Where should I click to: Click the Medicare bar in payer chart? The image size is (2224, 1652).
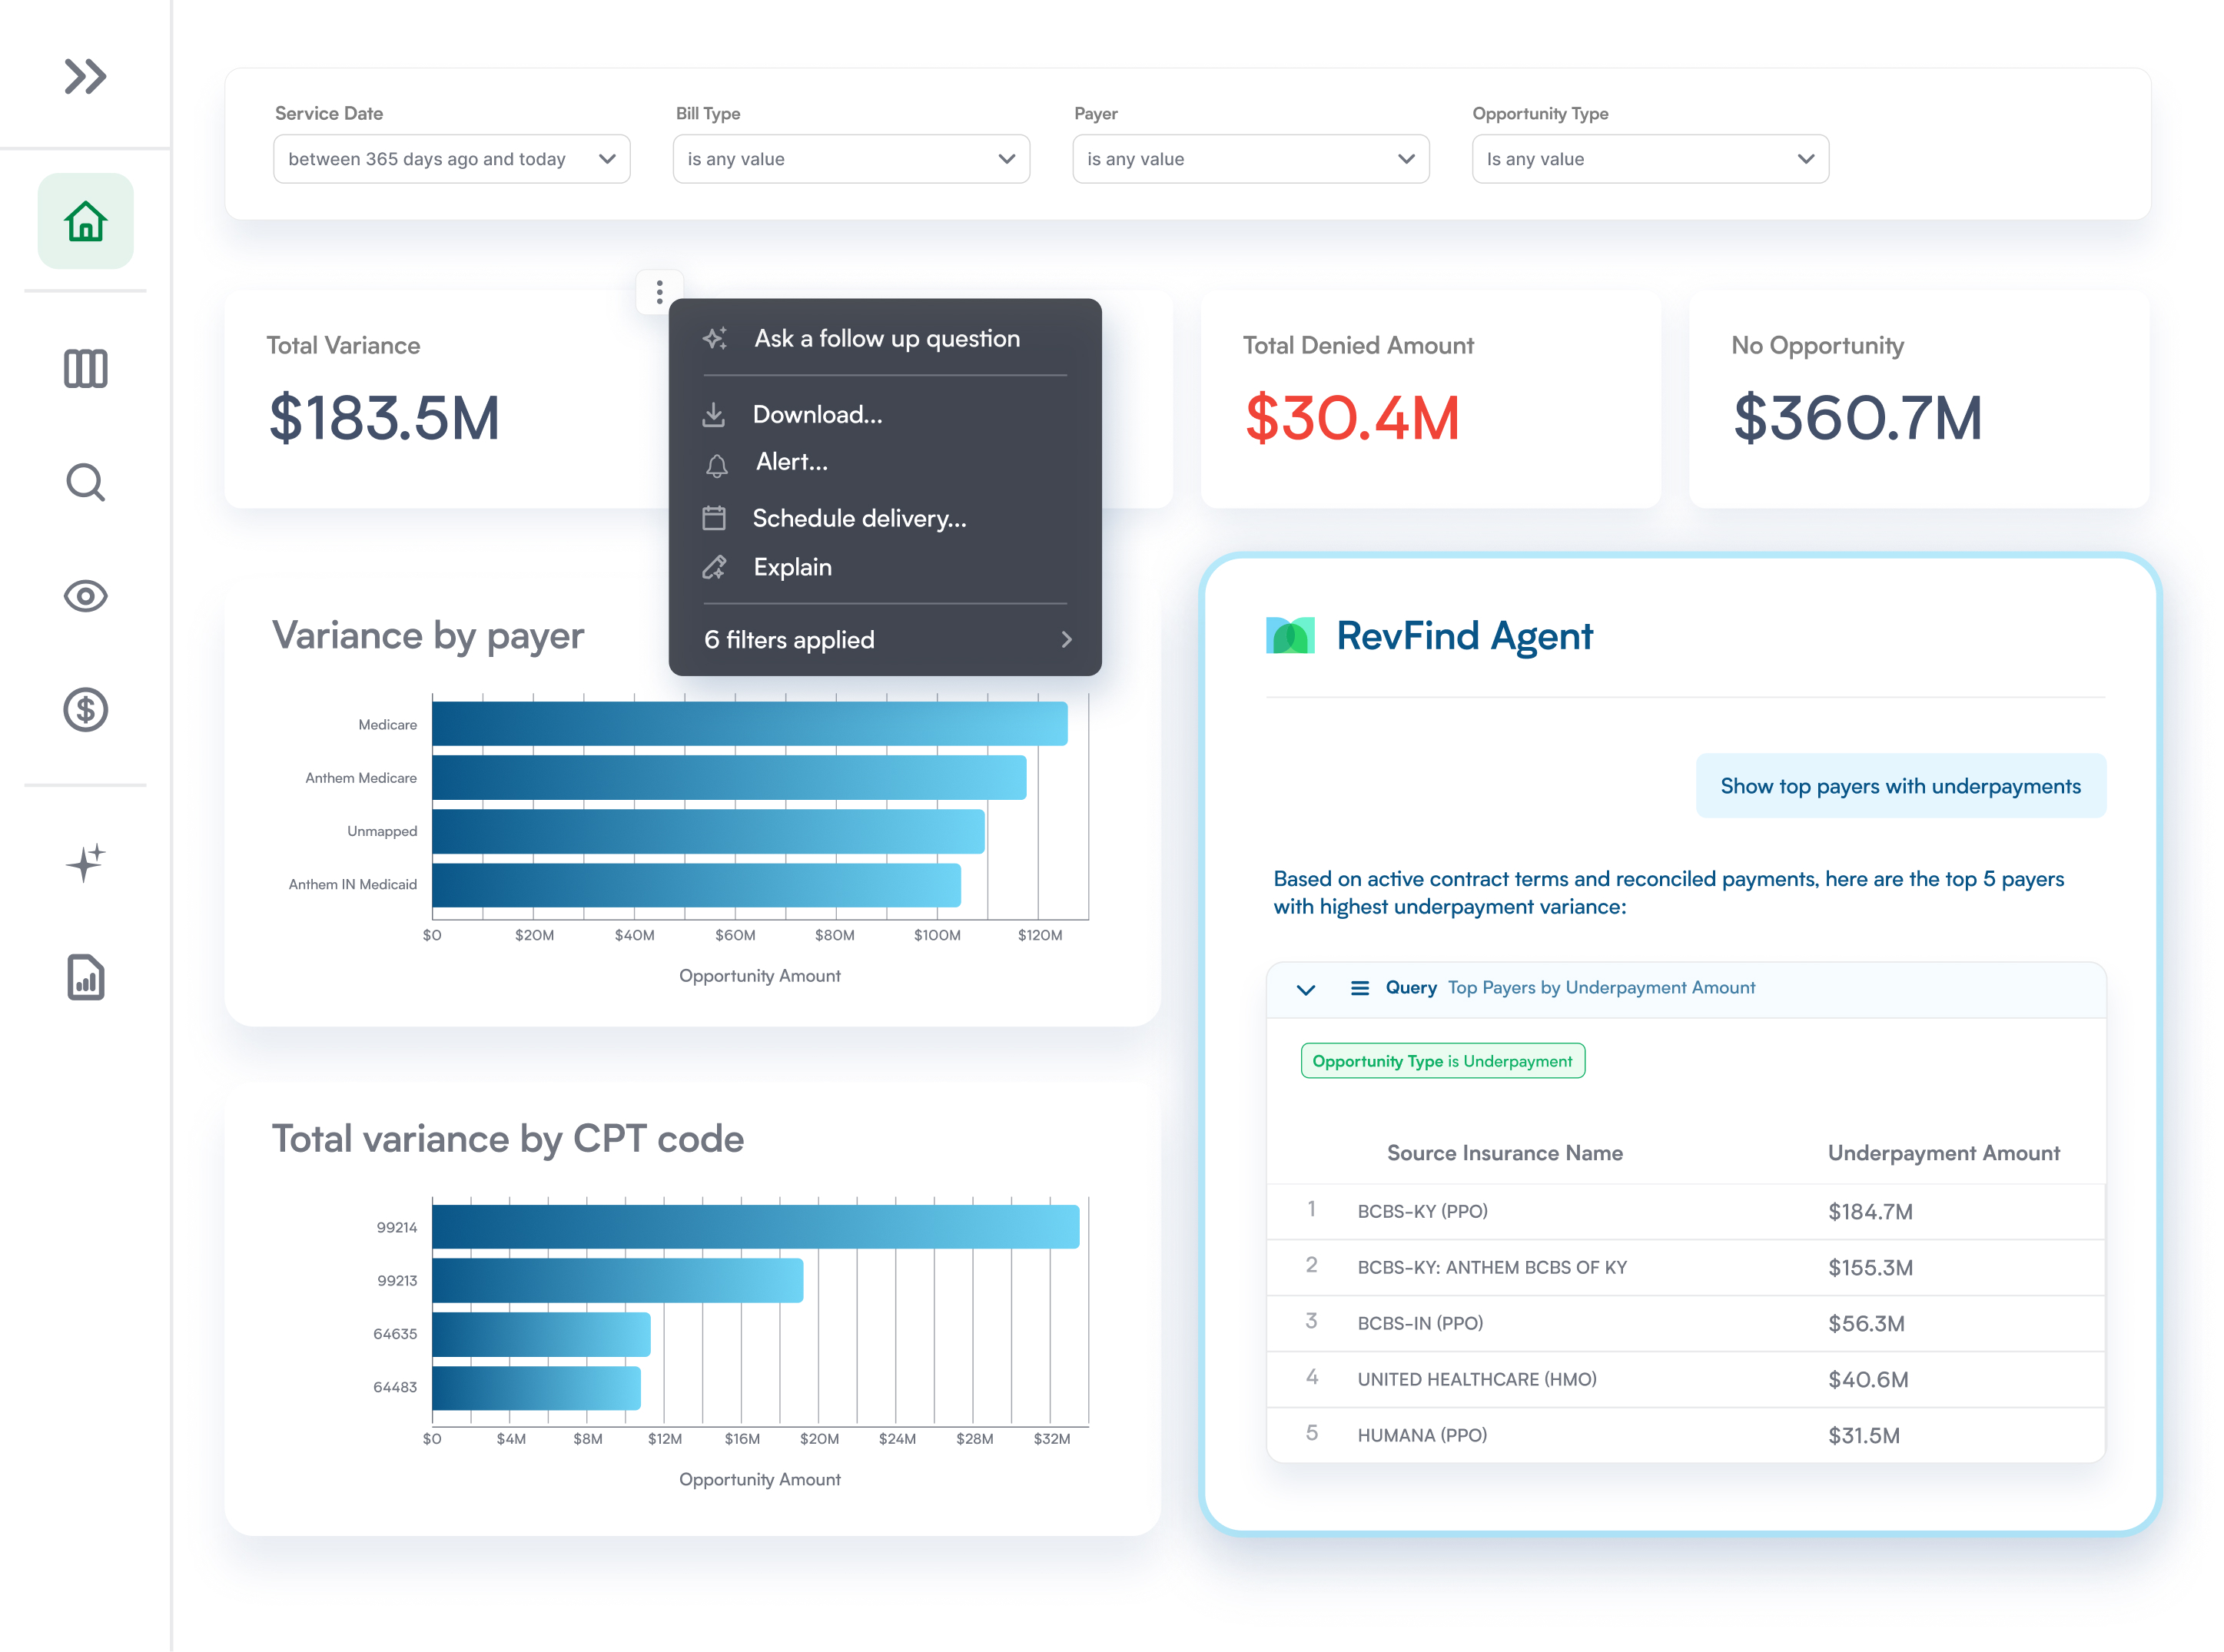coord(749,724)
